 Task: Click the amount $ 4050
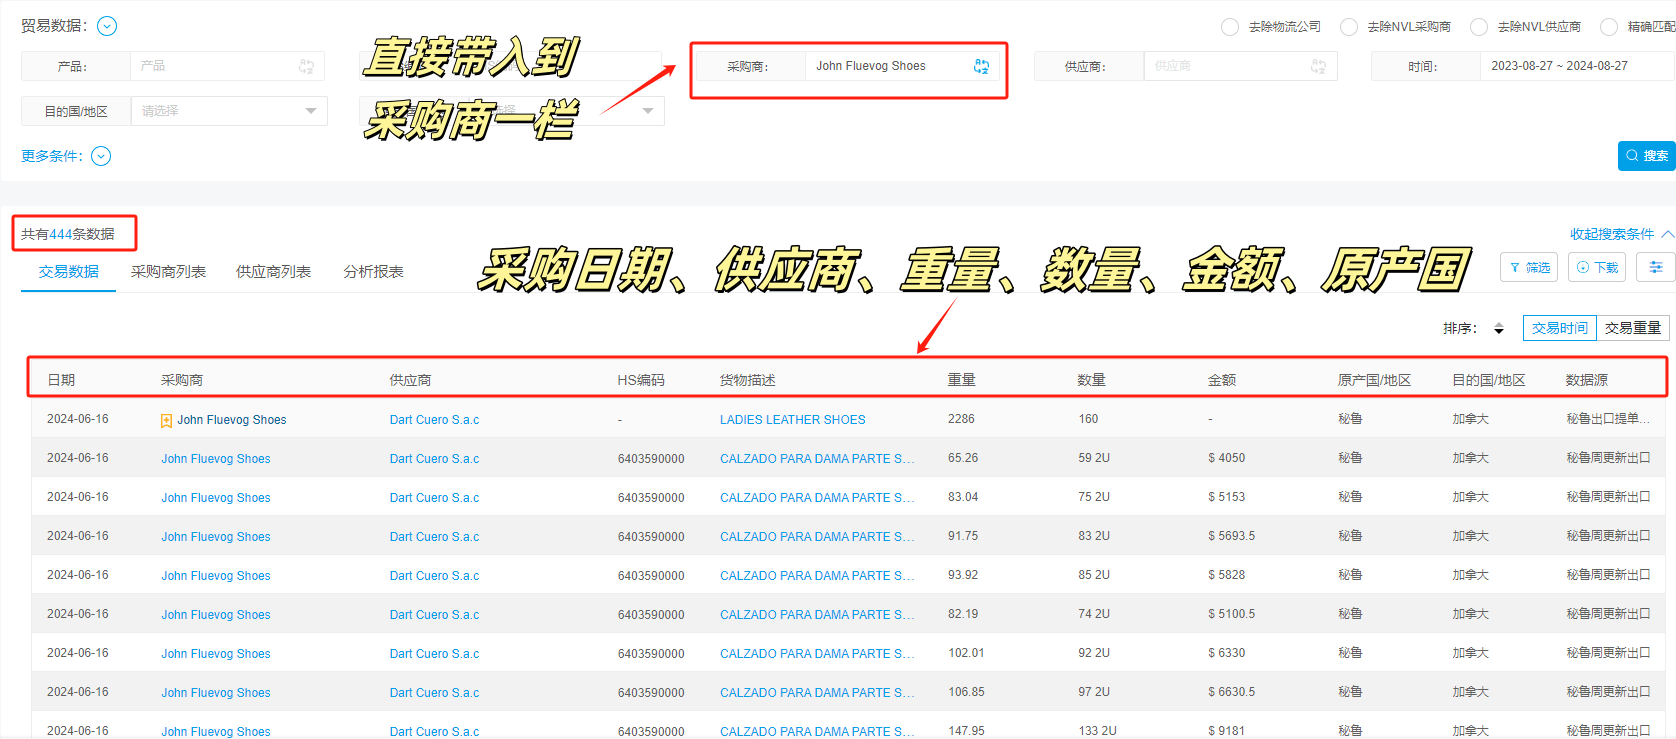(1227, 458)
